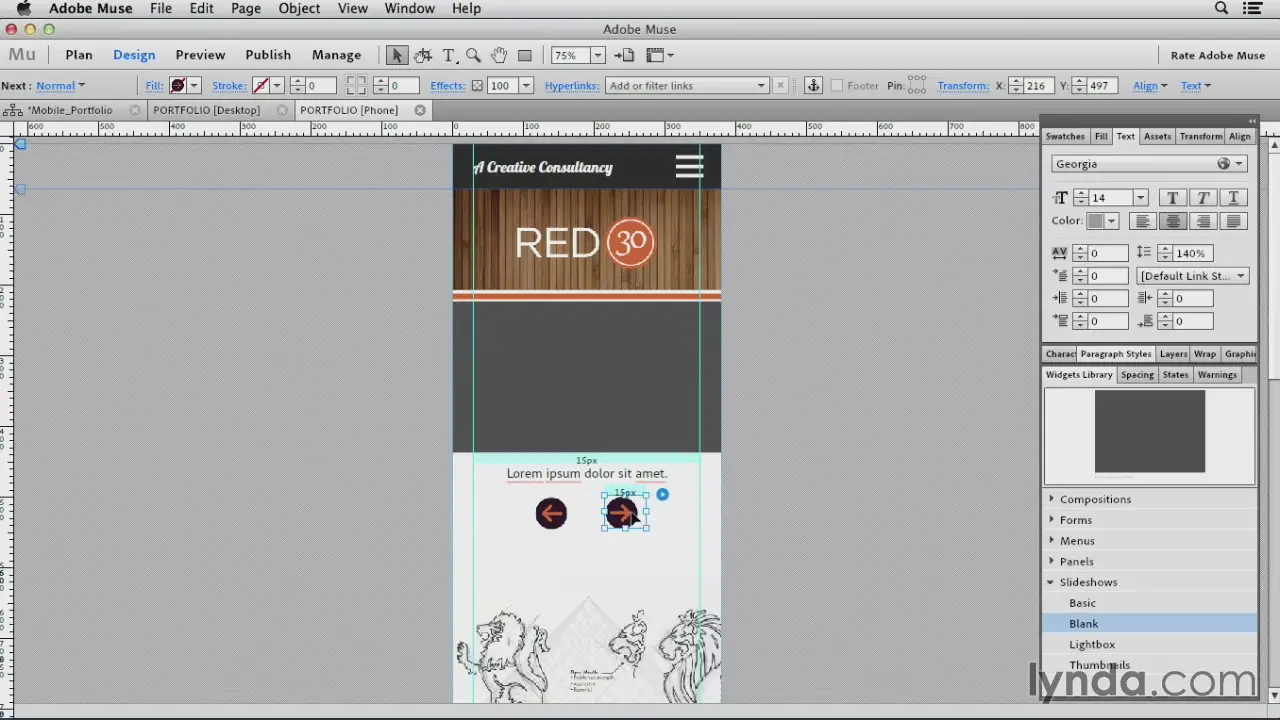Justify text in Text panel
Image resolution: width=1280 pixels, height=720 pixels.
click(x=1233, y=221)
